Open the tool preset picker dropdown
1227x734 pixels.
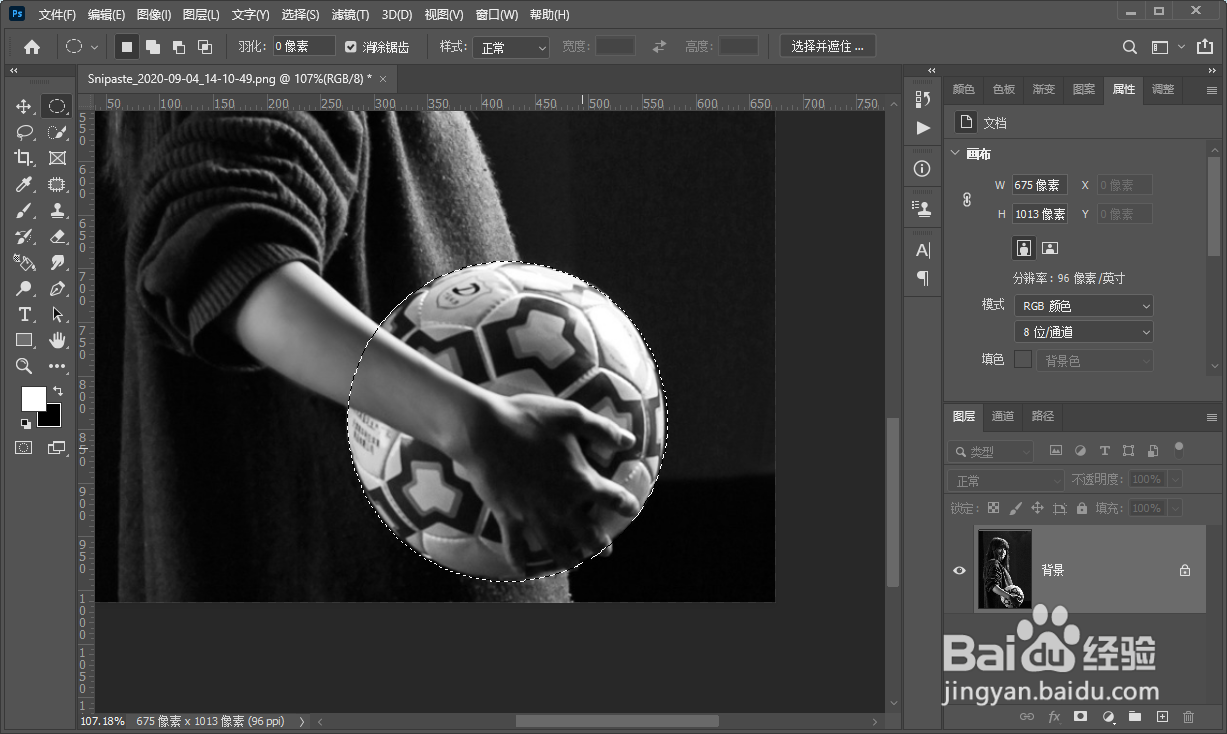(x=81, y=46)
